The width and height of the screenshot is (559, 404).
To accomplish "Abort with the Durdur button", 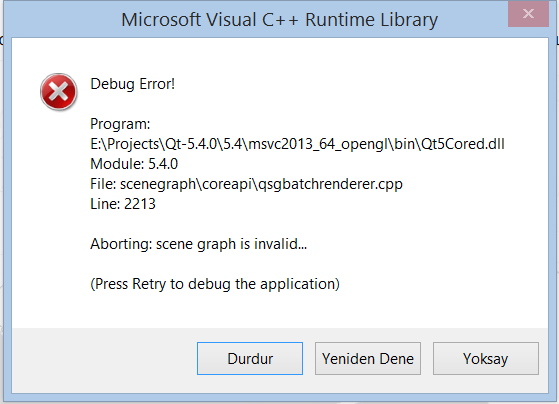I will pos(250,358).
